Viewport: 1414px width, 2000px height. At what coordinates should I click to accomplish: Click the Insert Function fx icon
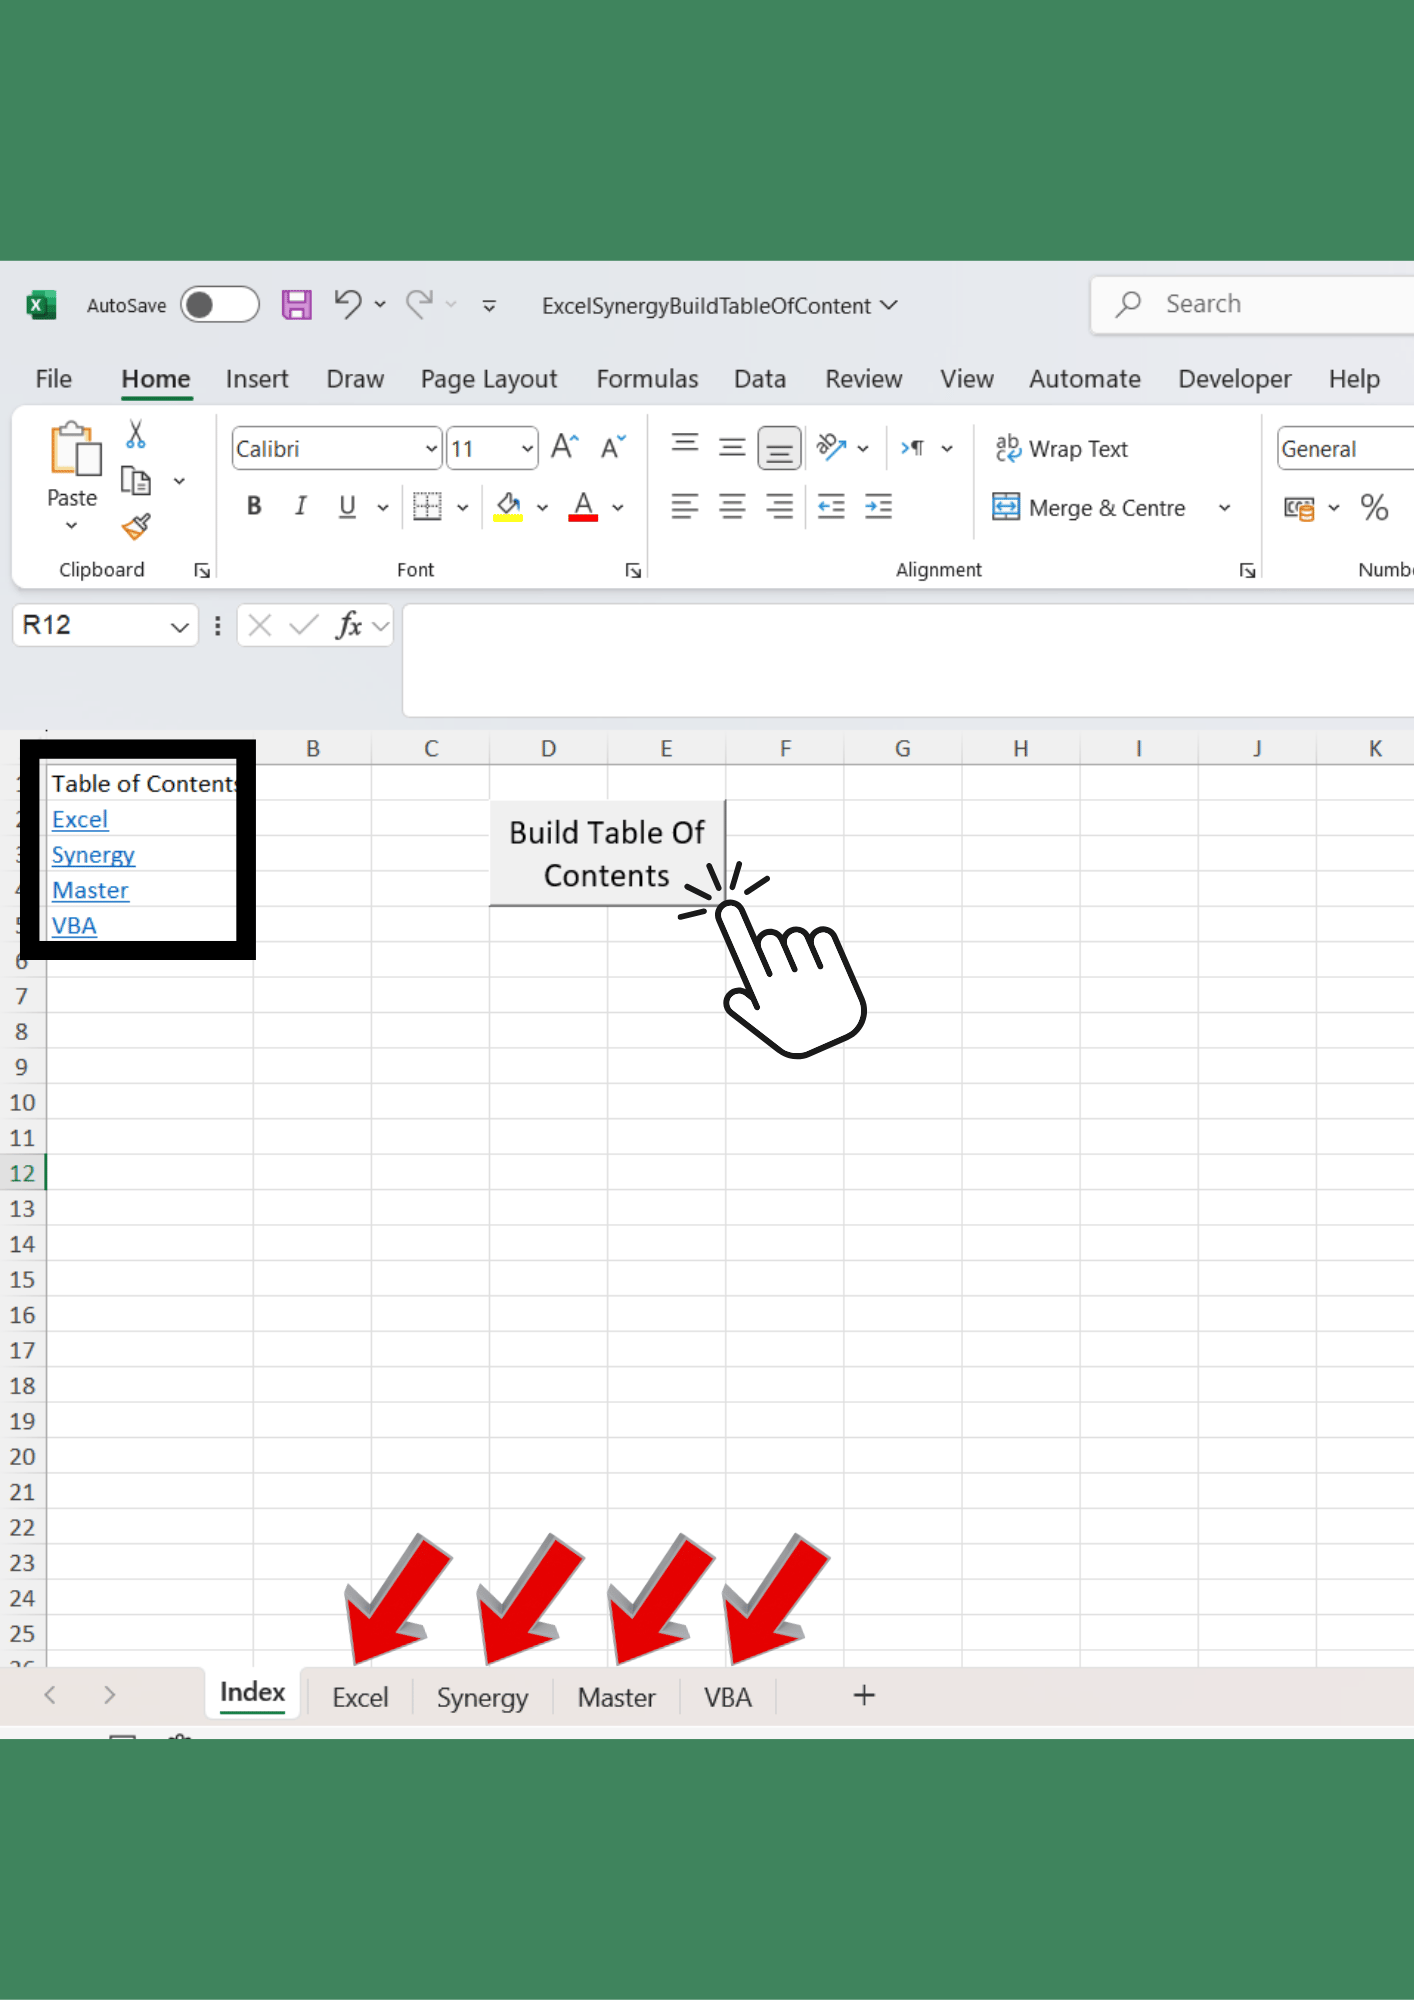(x=348, y=626)
